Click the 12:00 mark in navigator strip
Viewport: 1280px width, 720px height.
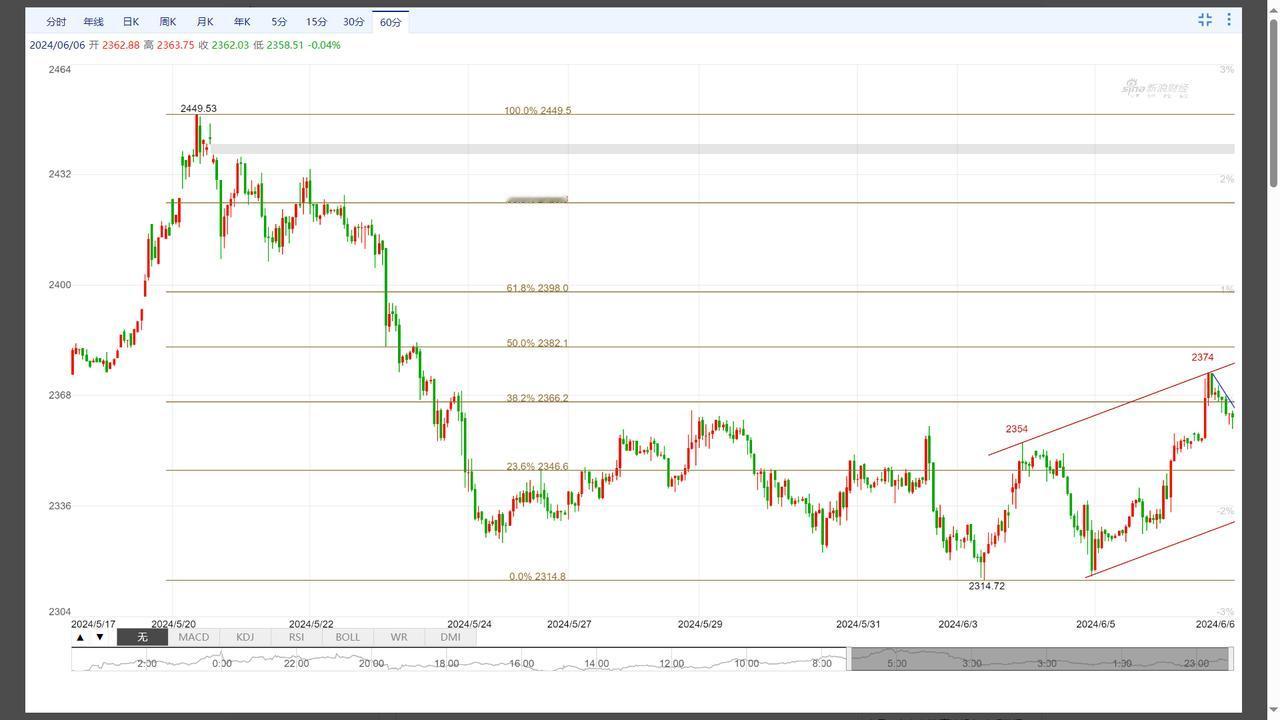tap(671, 663)
